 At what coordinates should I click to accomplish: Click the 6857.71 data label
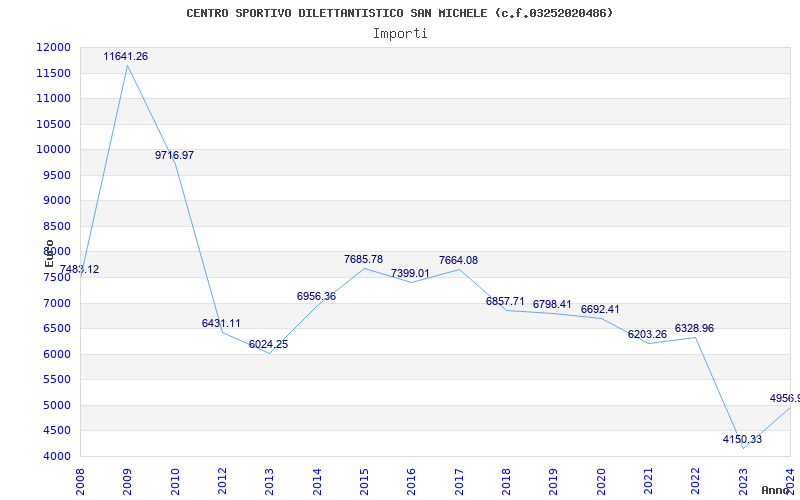point(505,302)
